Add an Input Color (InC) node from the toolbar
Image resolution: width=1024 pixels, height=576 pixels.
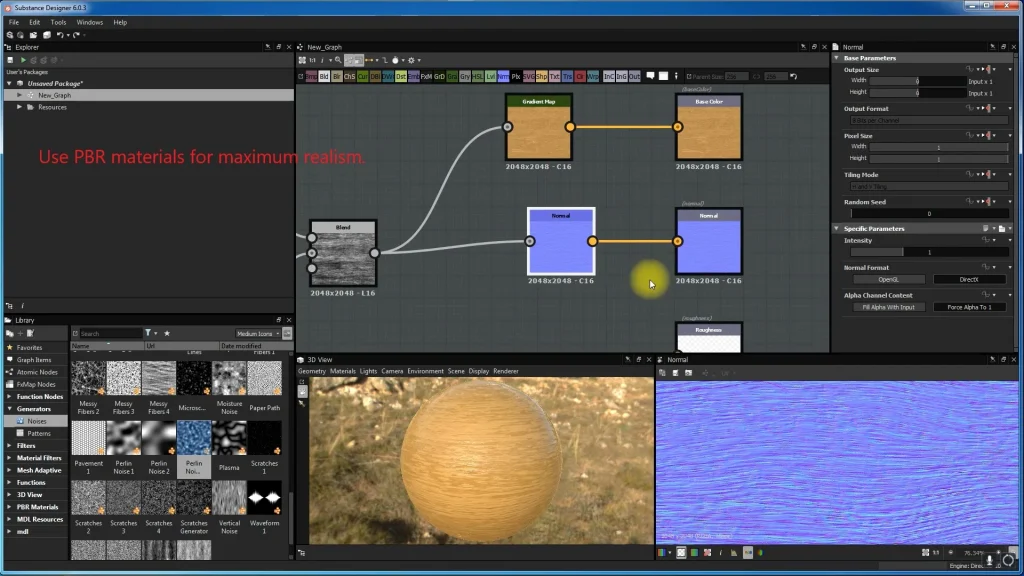pyautogui.click(x=609, y=76)
